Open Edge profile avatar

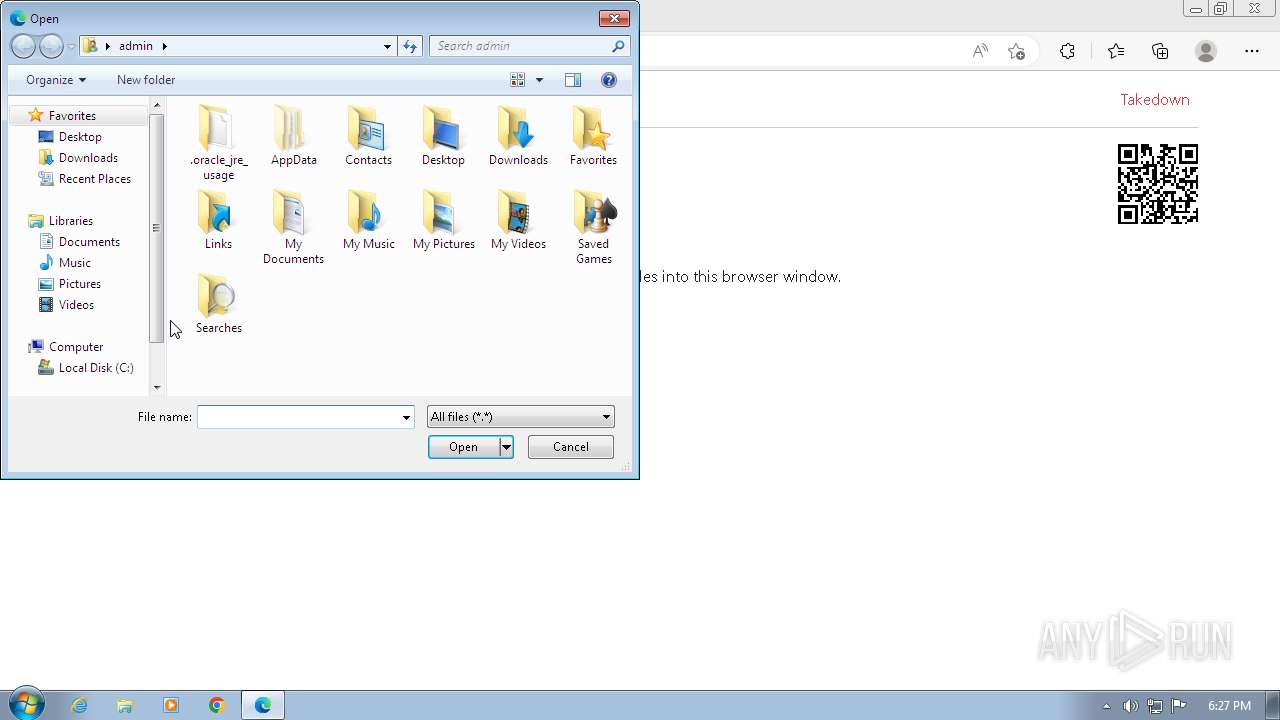coord(1206,51)
